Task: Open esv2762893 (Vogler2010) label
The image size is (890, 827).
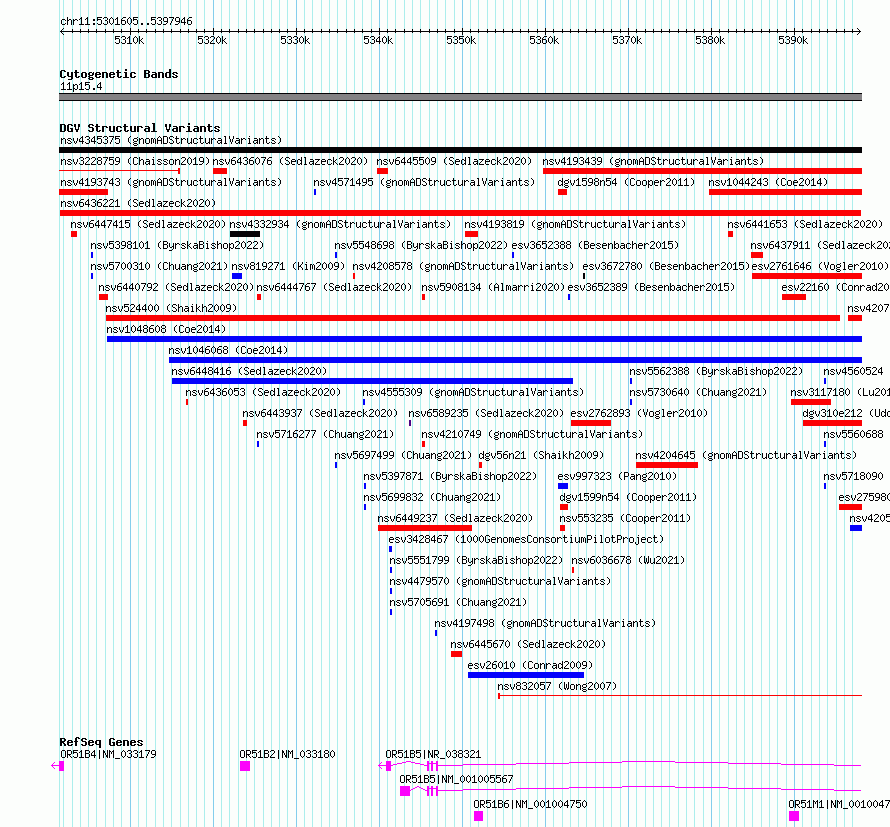Action: point(639,413)
